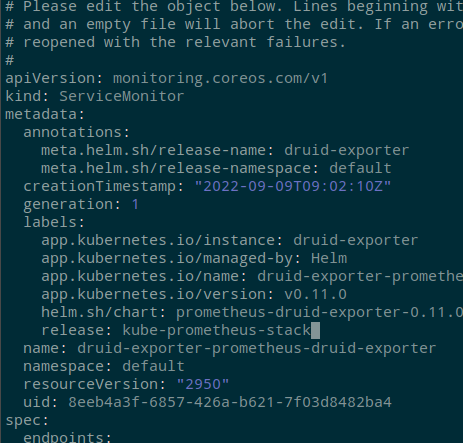Click the annotations key
Viewport: 463px width, 443px height.
click(x=76, y=132)
